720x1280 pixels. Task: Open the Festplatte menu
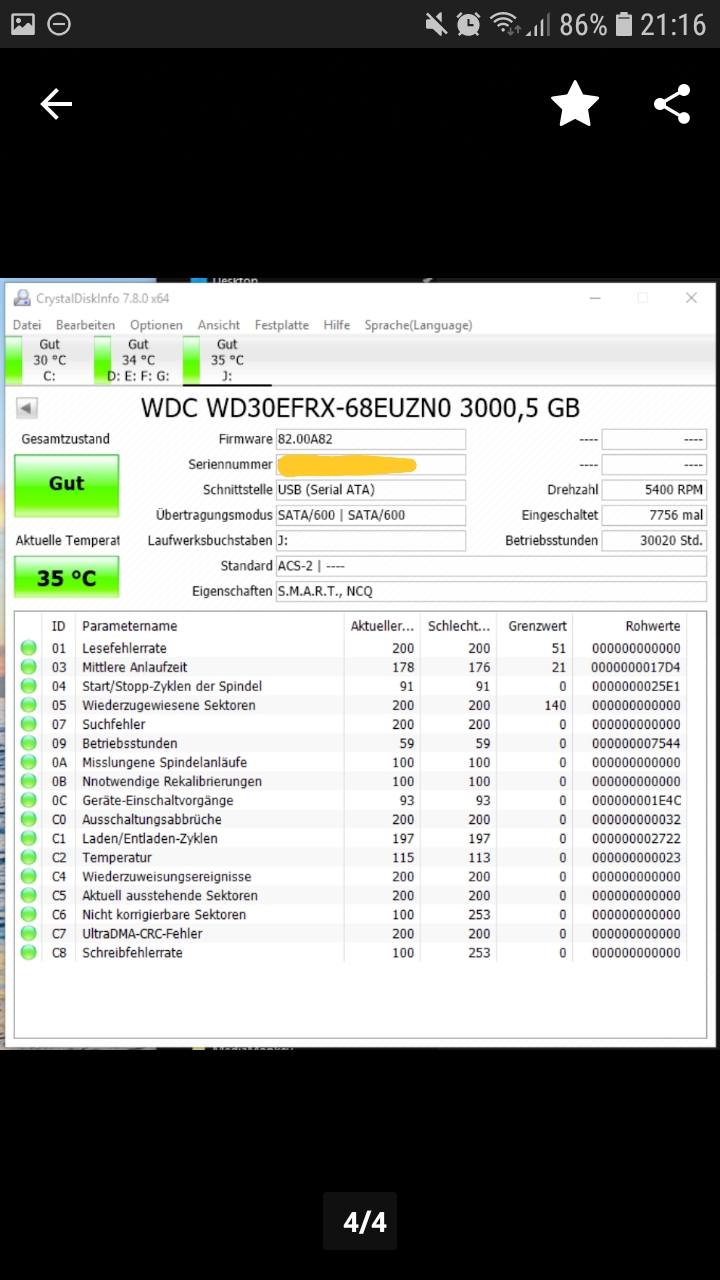point(282,325)
